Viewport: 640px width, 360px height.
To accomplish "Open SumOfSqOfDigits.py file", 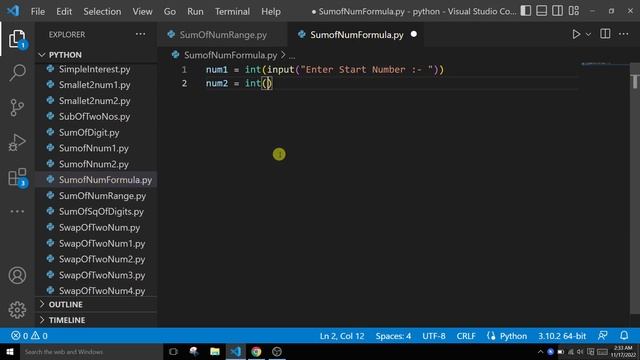I will [101, 211].
